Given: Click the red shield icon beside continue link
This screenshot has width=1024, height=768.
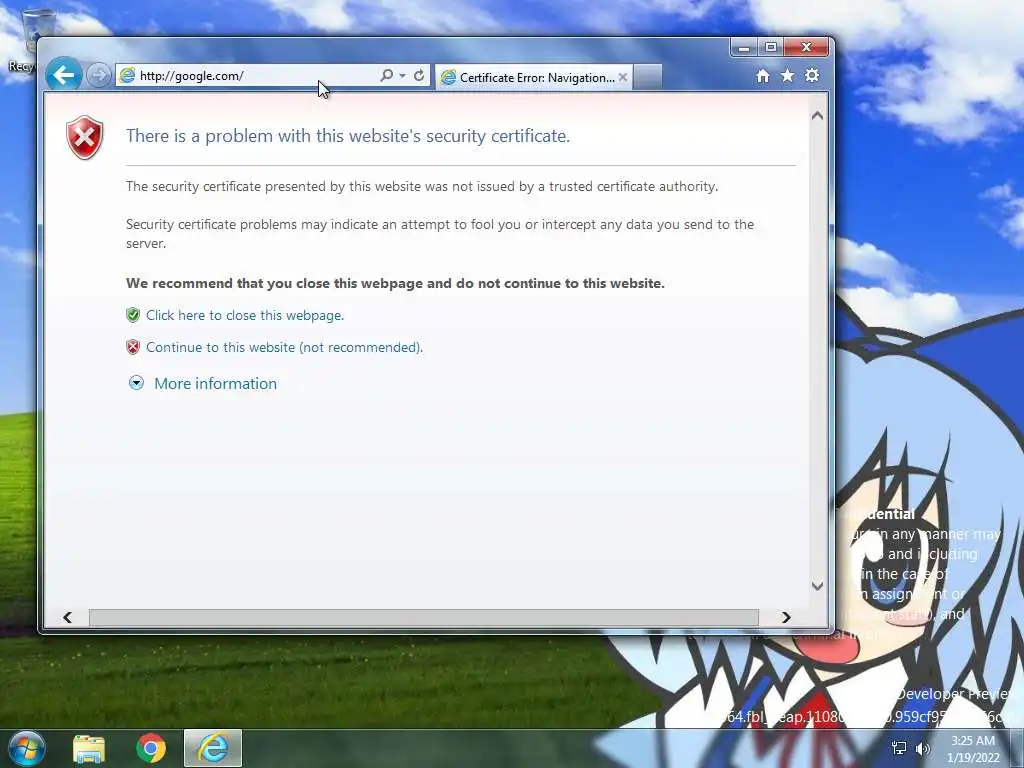Looking at the screenshot, I should 133,347.
